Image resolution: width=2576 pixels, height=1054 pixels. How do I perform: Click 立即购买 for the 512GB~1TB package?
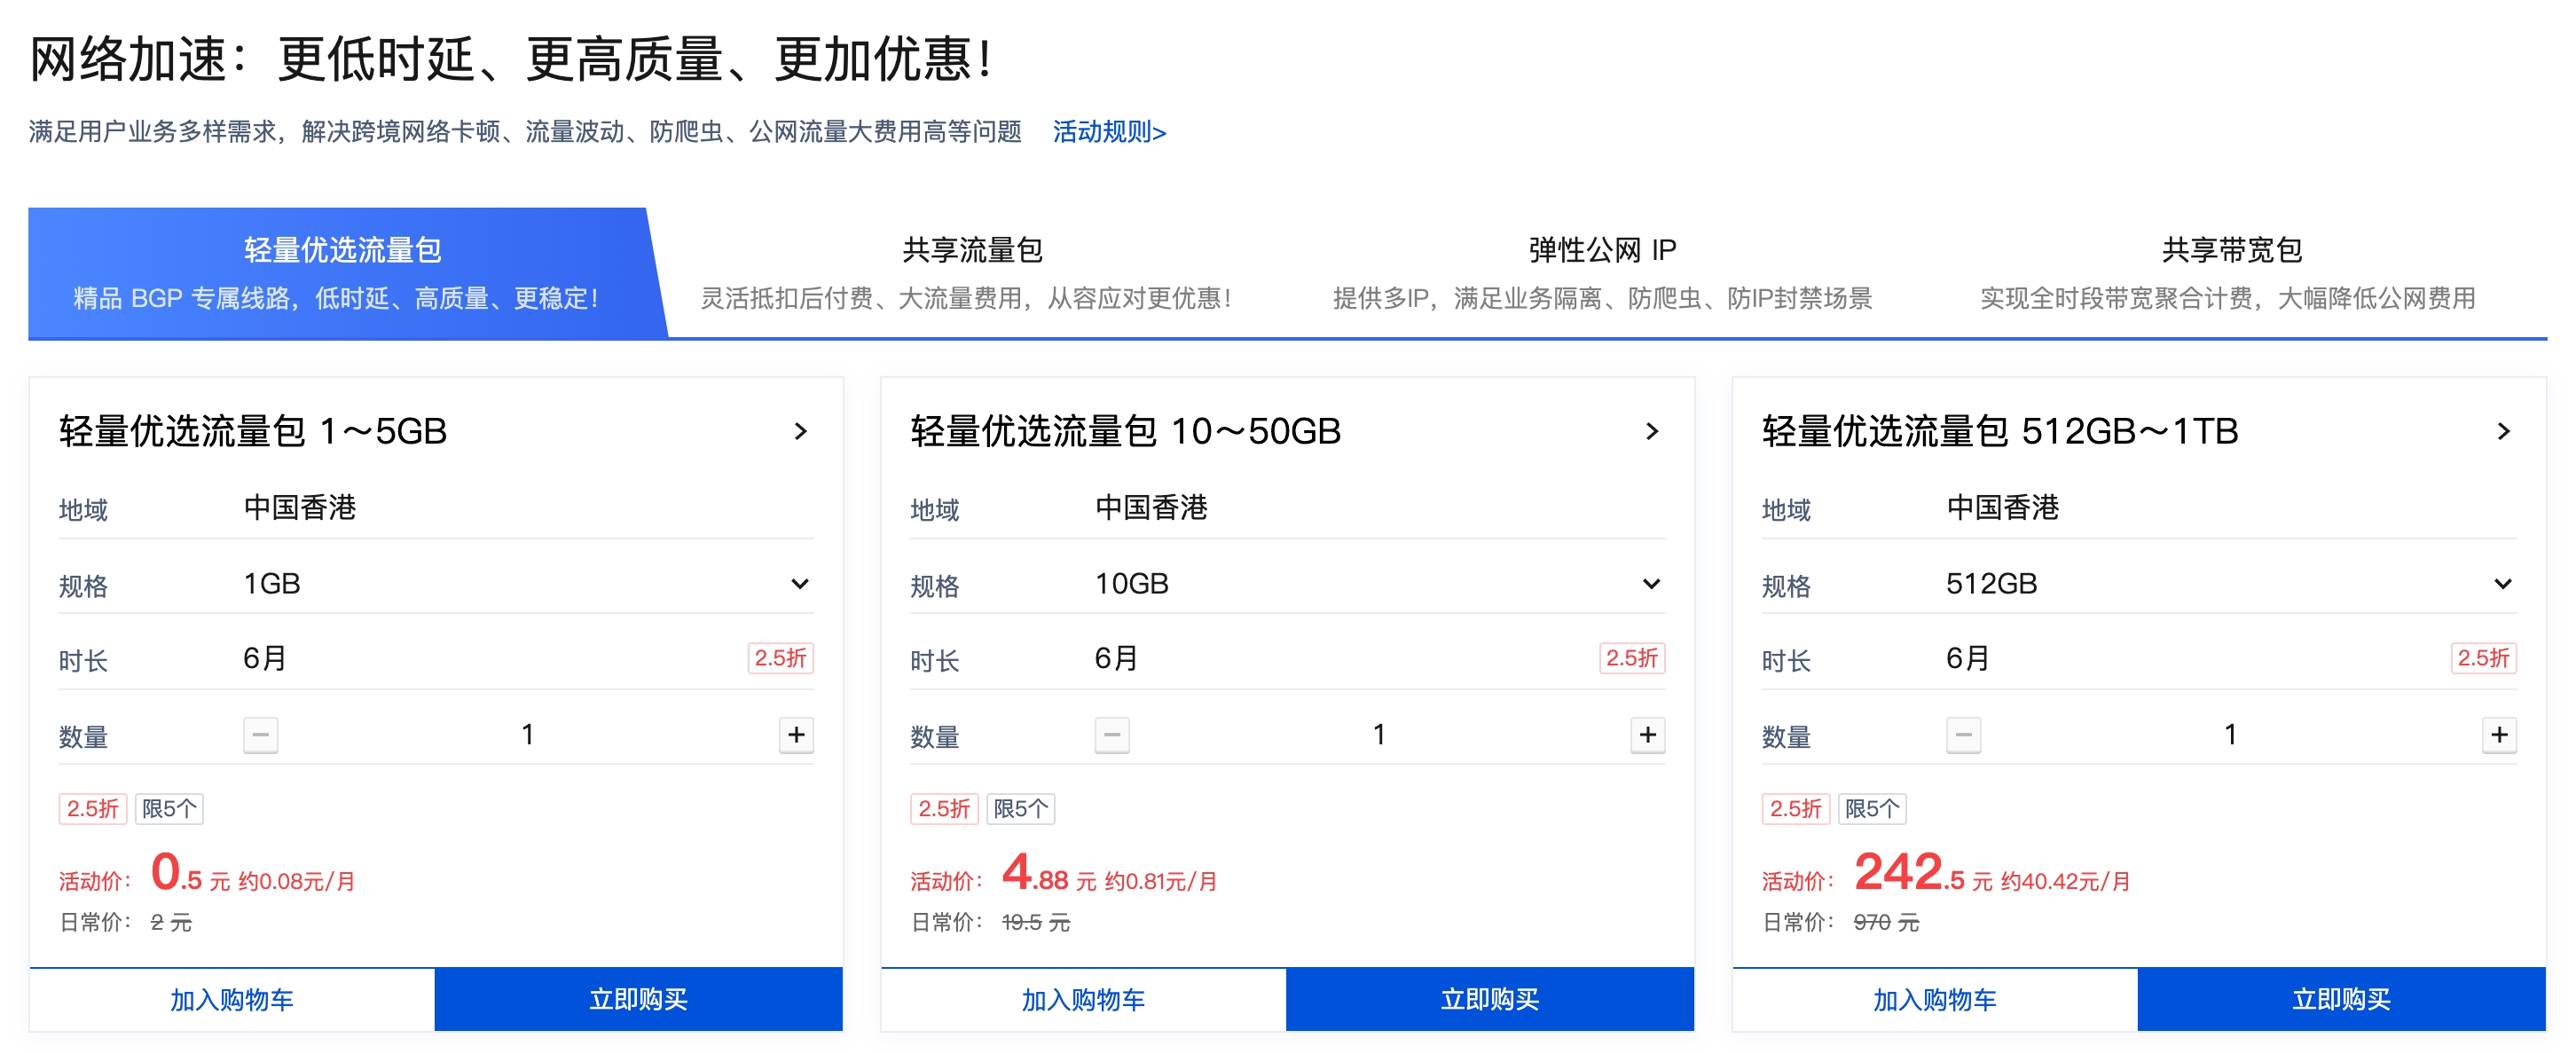[x=2340, y=999]
